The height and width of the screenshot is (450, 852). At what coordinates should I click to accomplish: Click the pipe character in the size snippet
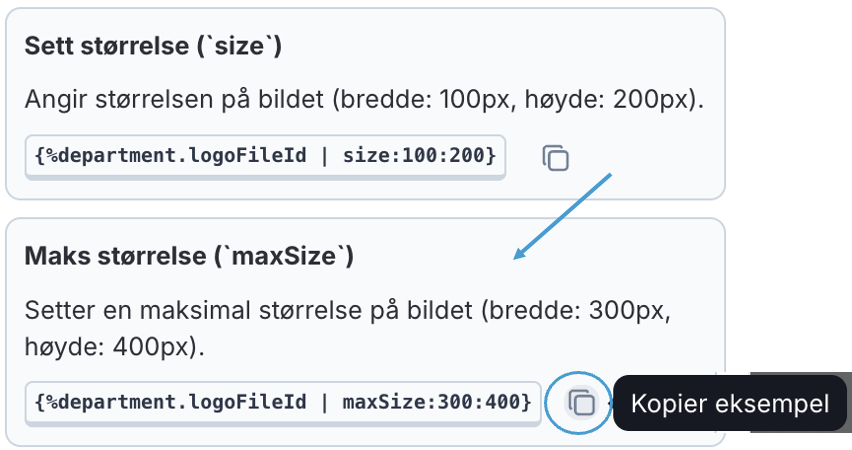point(327,156)
